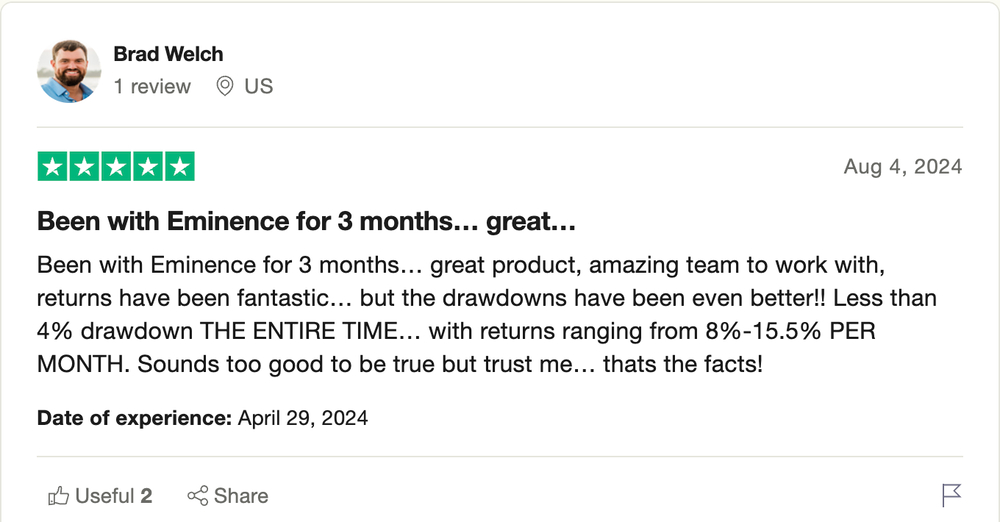
Task: Click the "April 29, 2024" experience date
Action: coord(303,418)
